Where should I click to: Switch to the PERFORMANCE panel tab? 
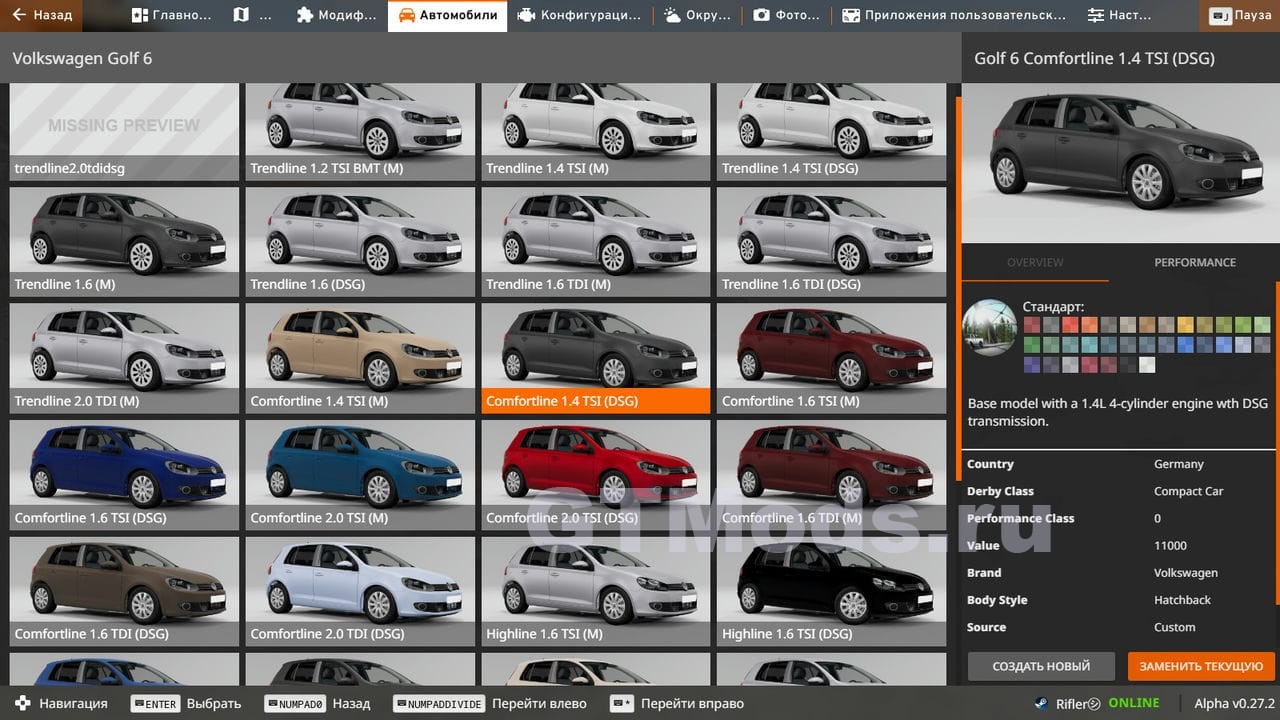[x=1195, y=262]
